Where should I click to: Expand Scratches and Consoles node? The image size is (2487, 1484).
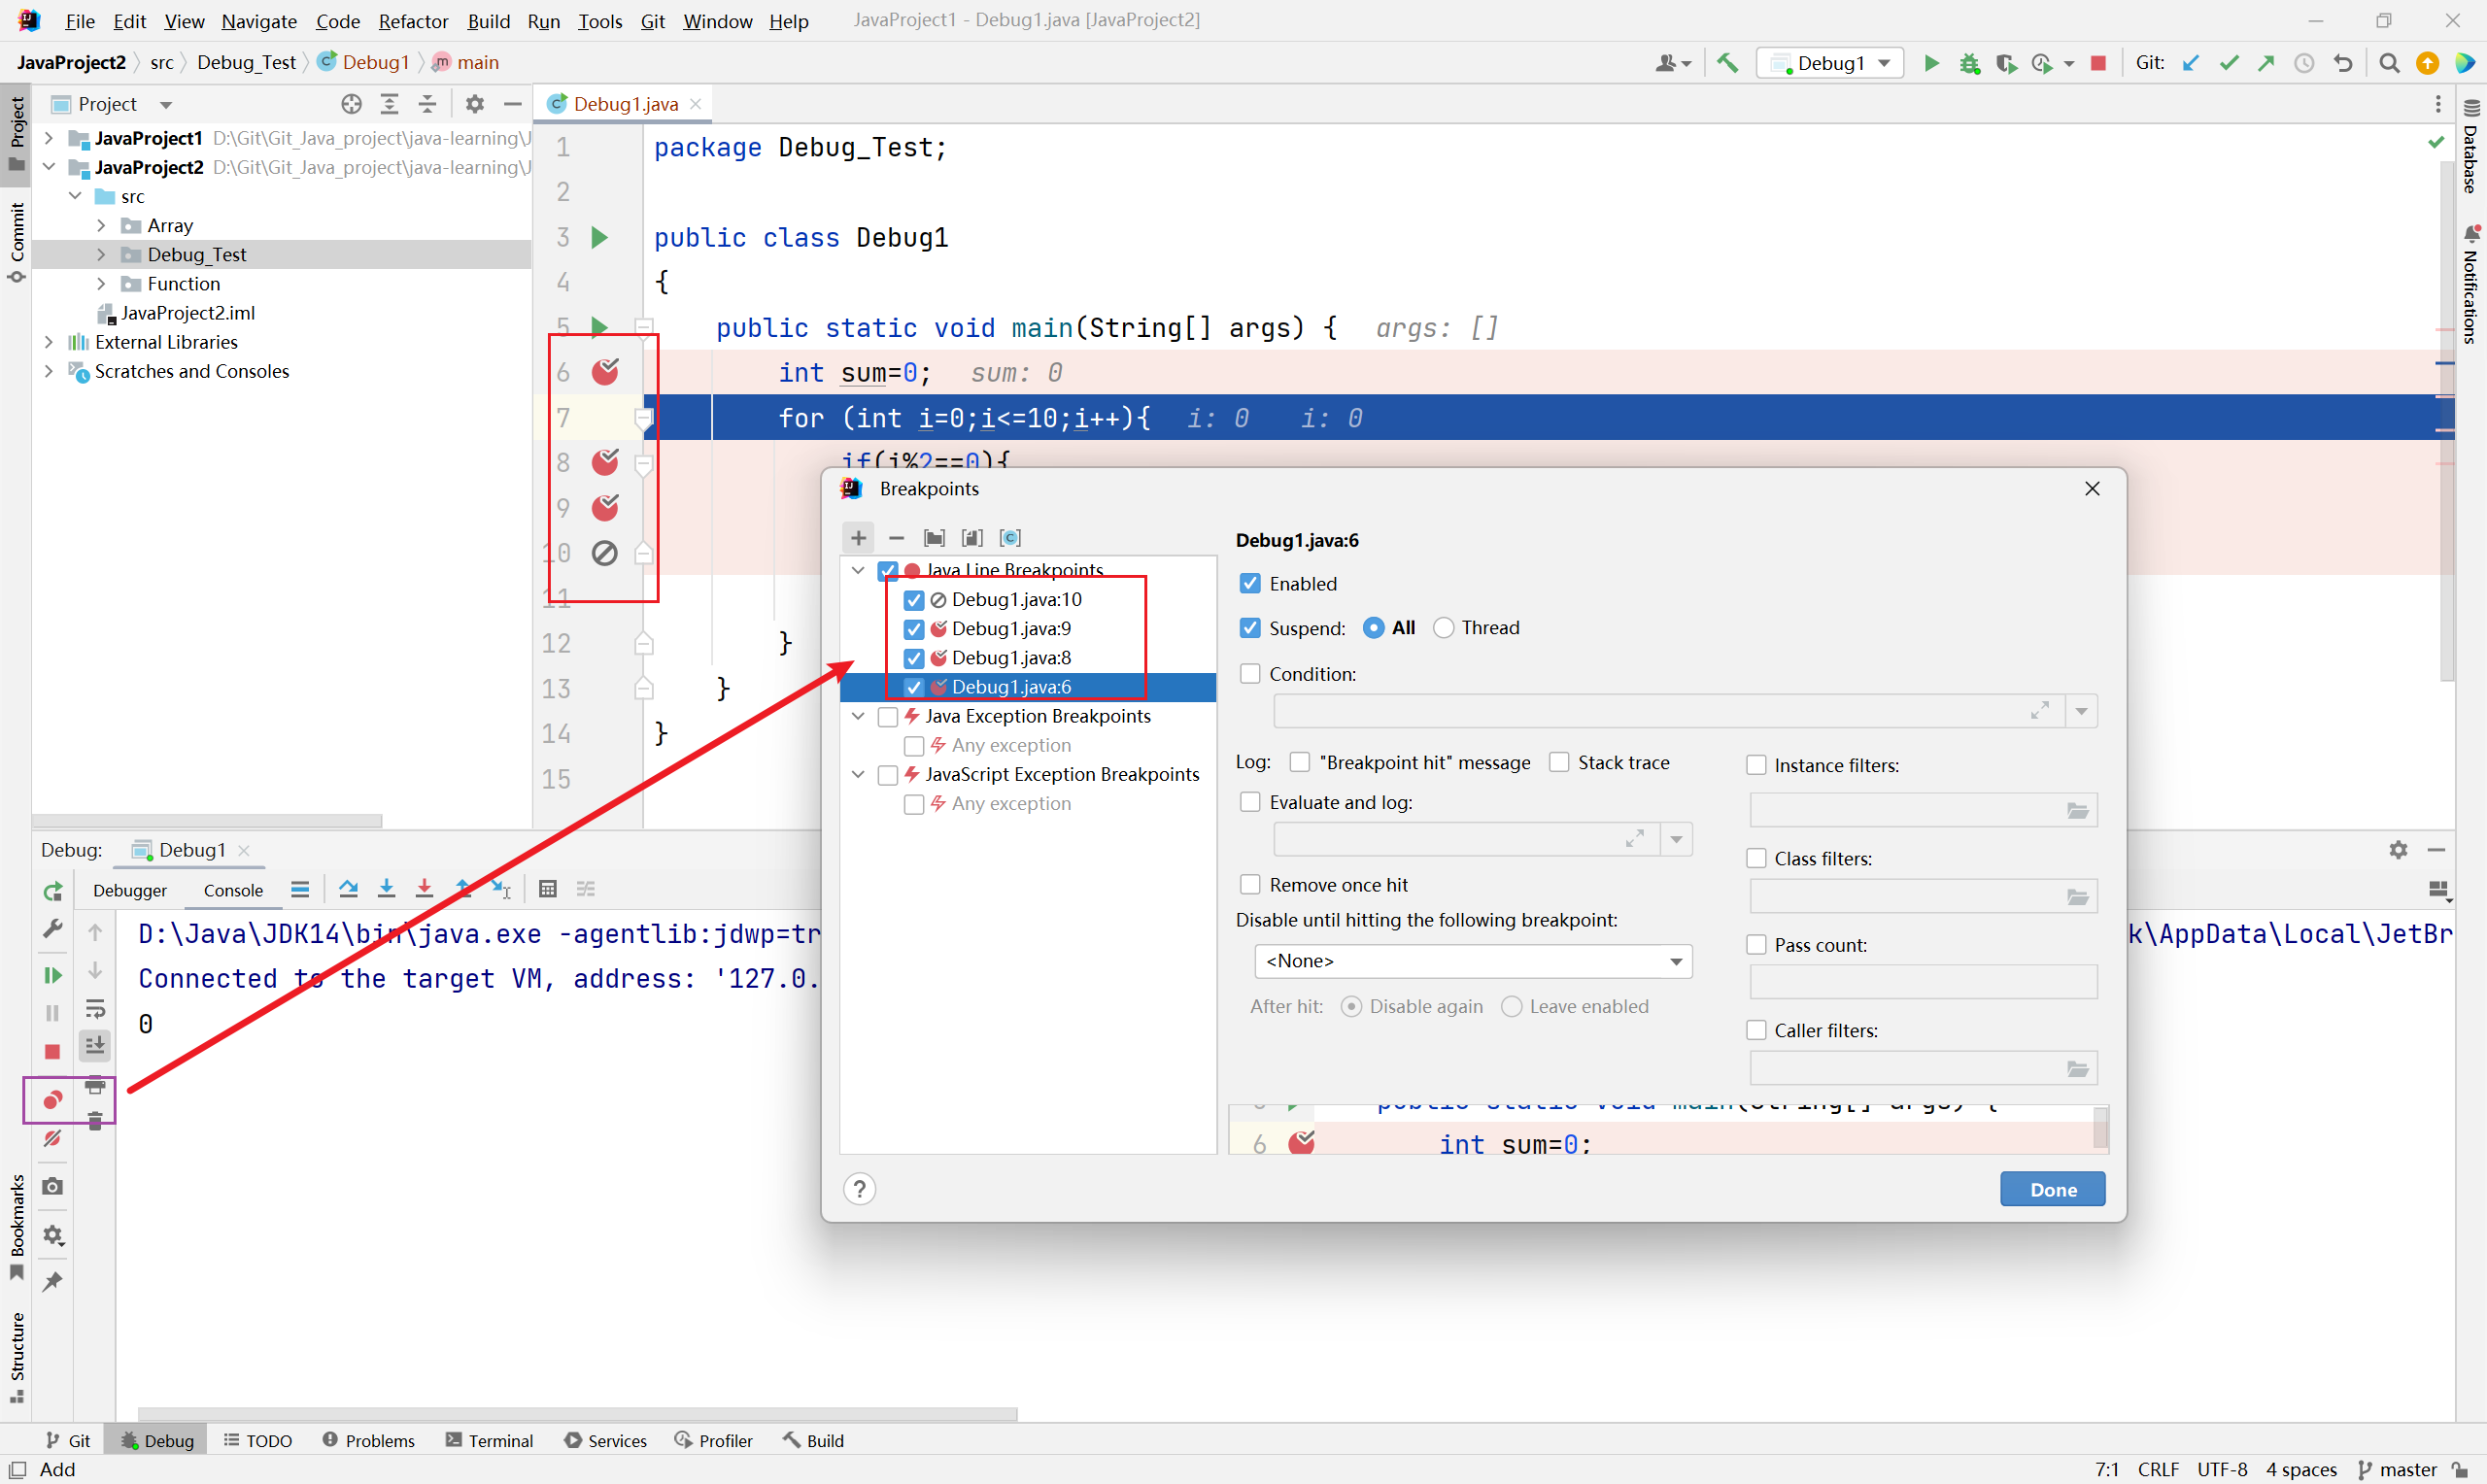click(x=48, y=371)
